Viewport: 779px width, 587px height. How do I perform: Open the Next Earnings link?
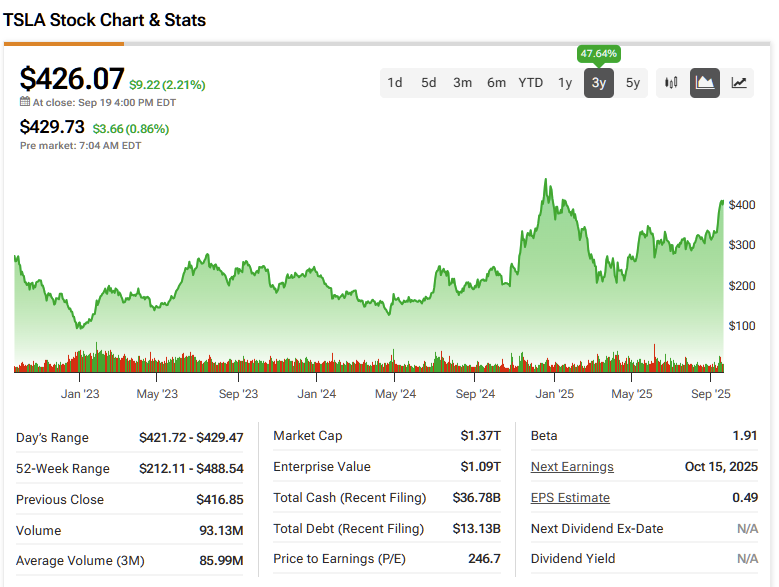(x=572, y=467)
